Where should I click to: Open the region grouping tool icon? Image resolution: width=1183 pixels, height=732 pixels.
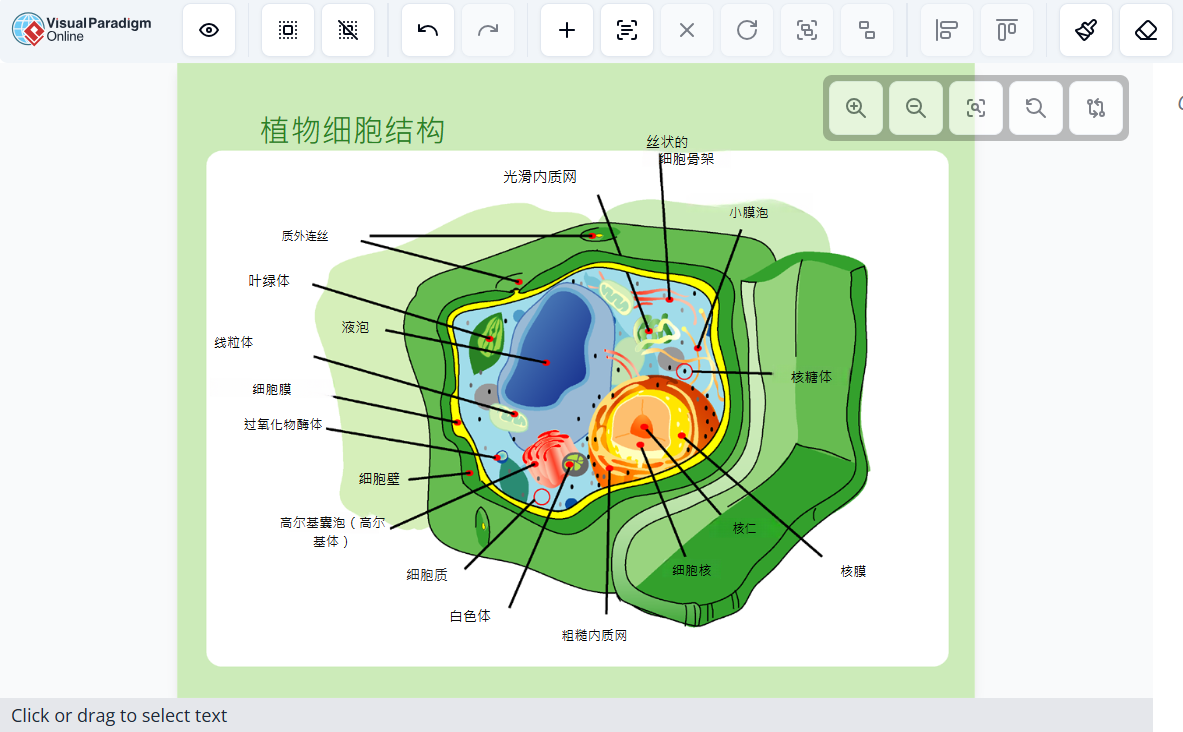coord(867,30)
